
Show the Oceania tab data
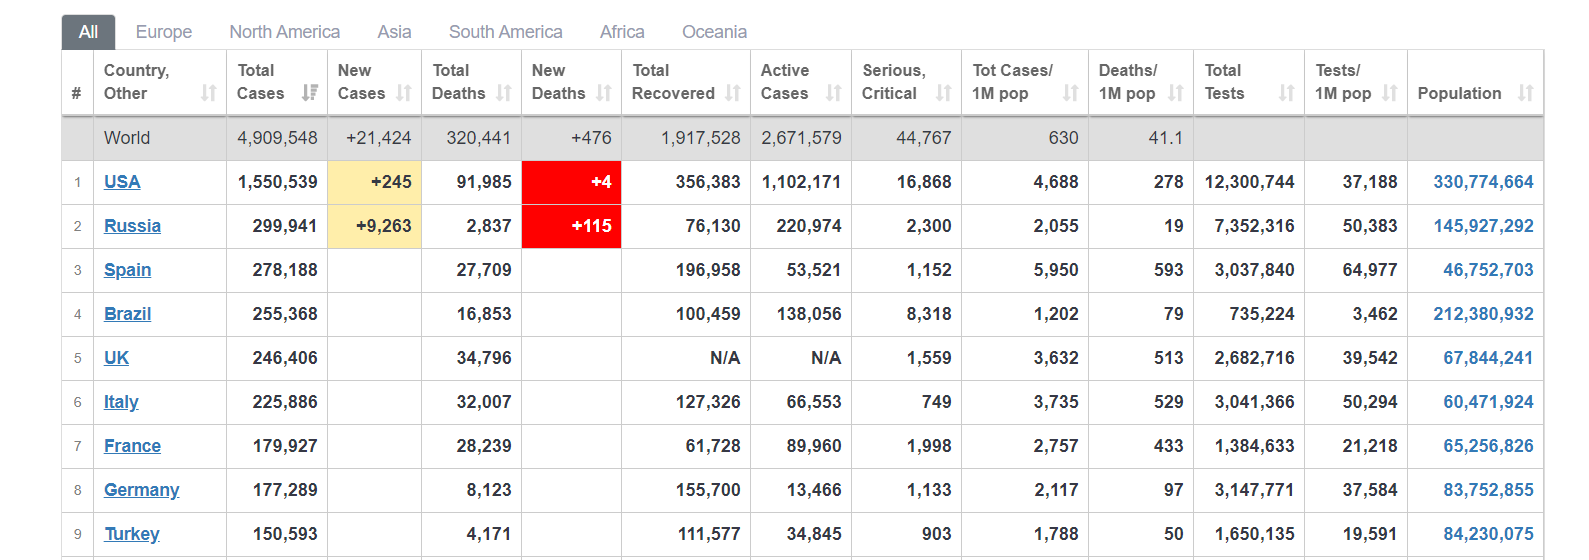(714, 32)
